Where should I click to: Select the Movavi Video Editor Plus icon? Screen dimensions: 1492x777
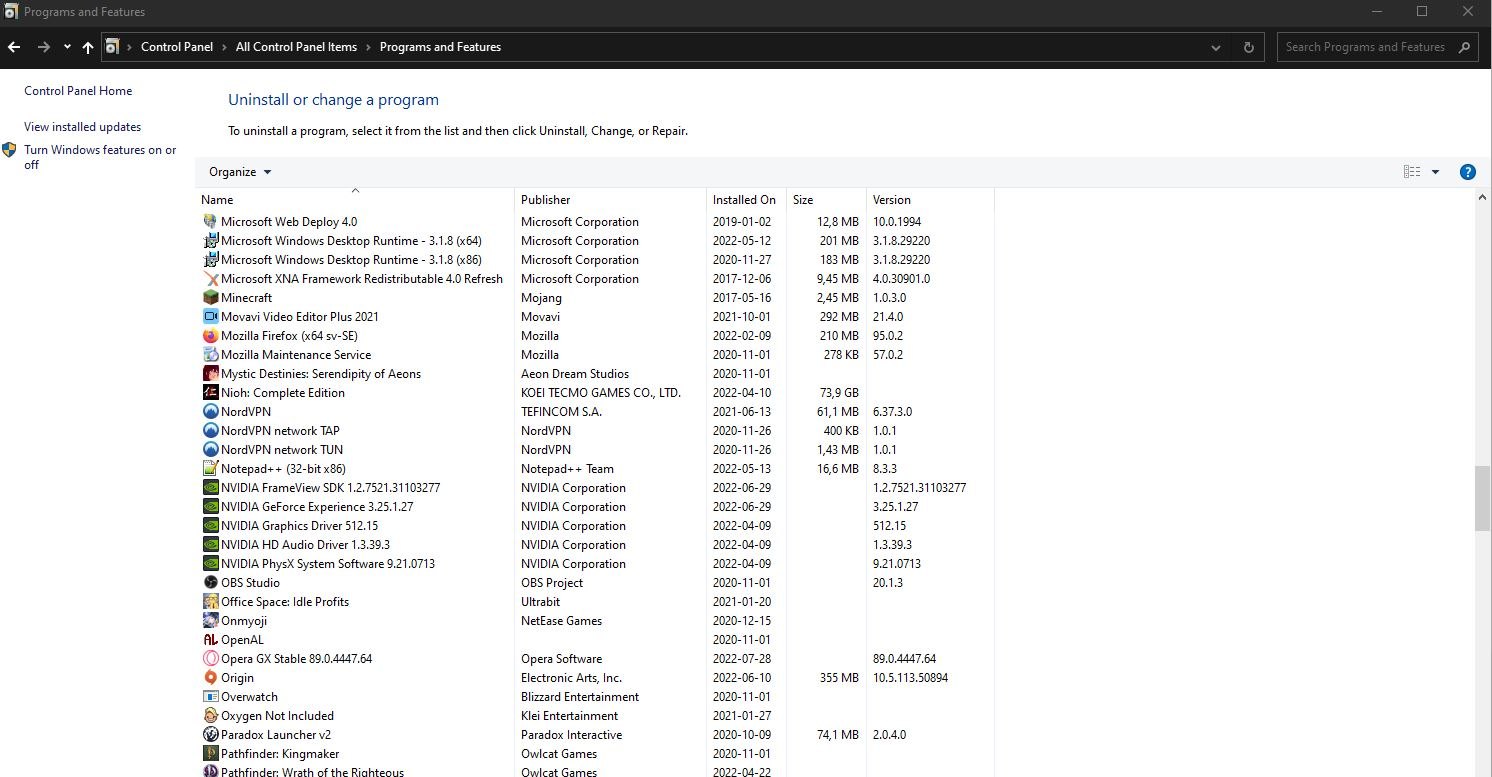tap(210, 317)
